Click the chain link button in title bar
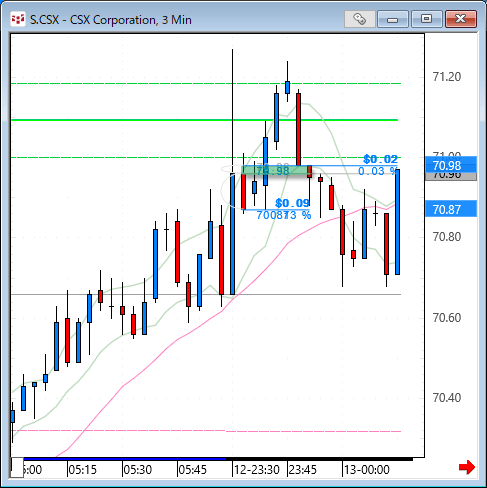Viewport: 487px width, 488px height. point(360,19)
